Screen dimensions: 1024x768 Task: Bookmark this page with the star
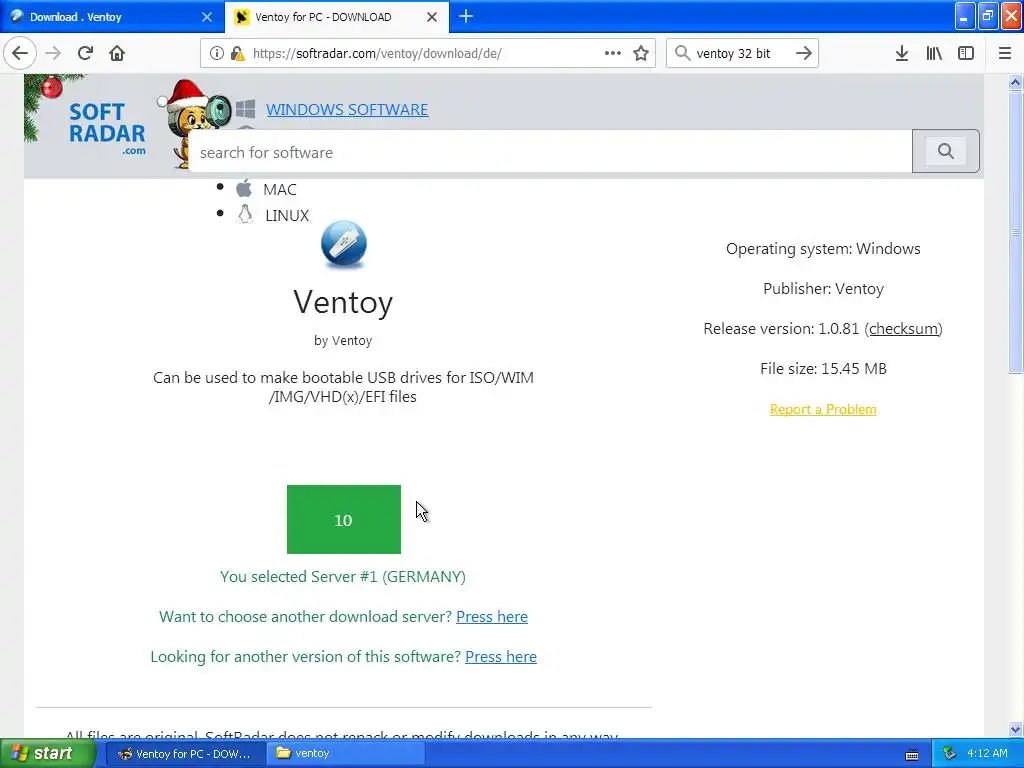641,53
